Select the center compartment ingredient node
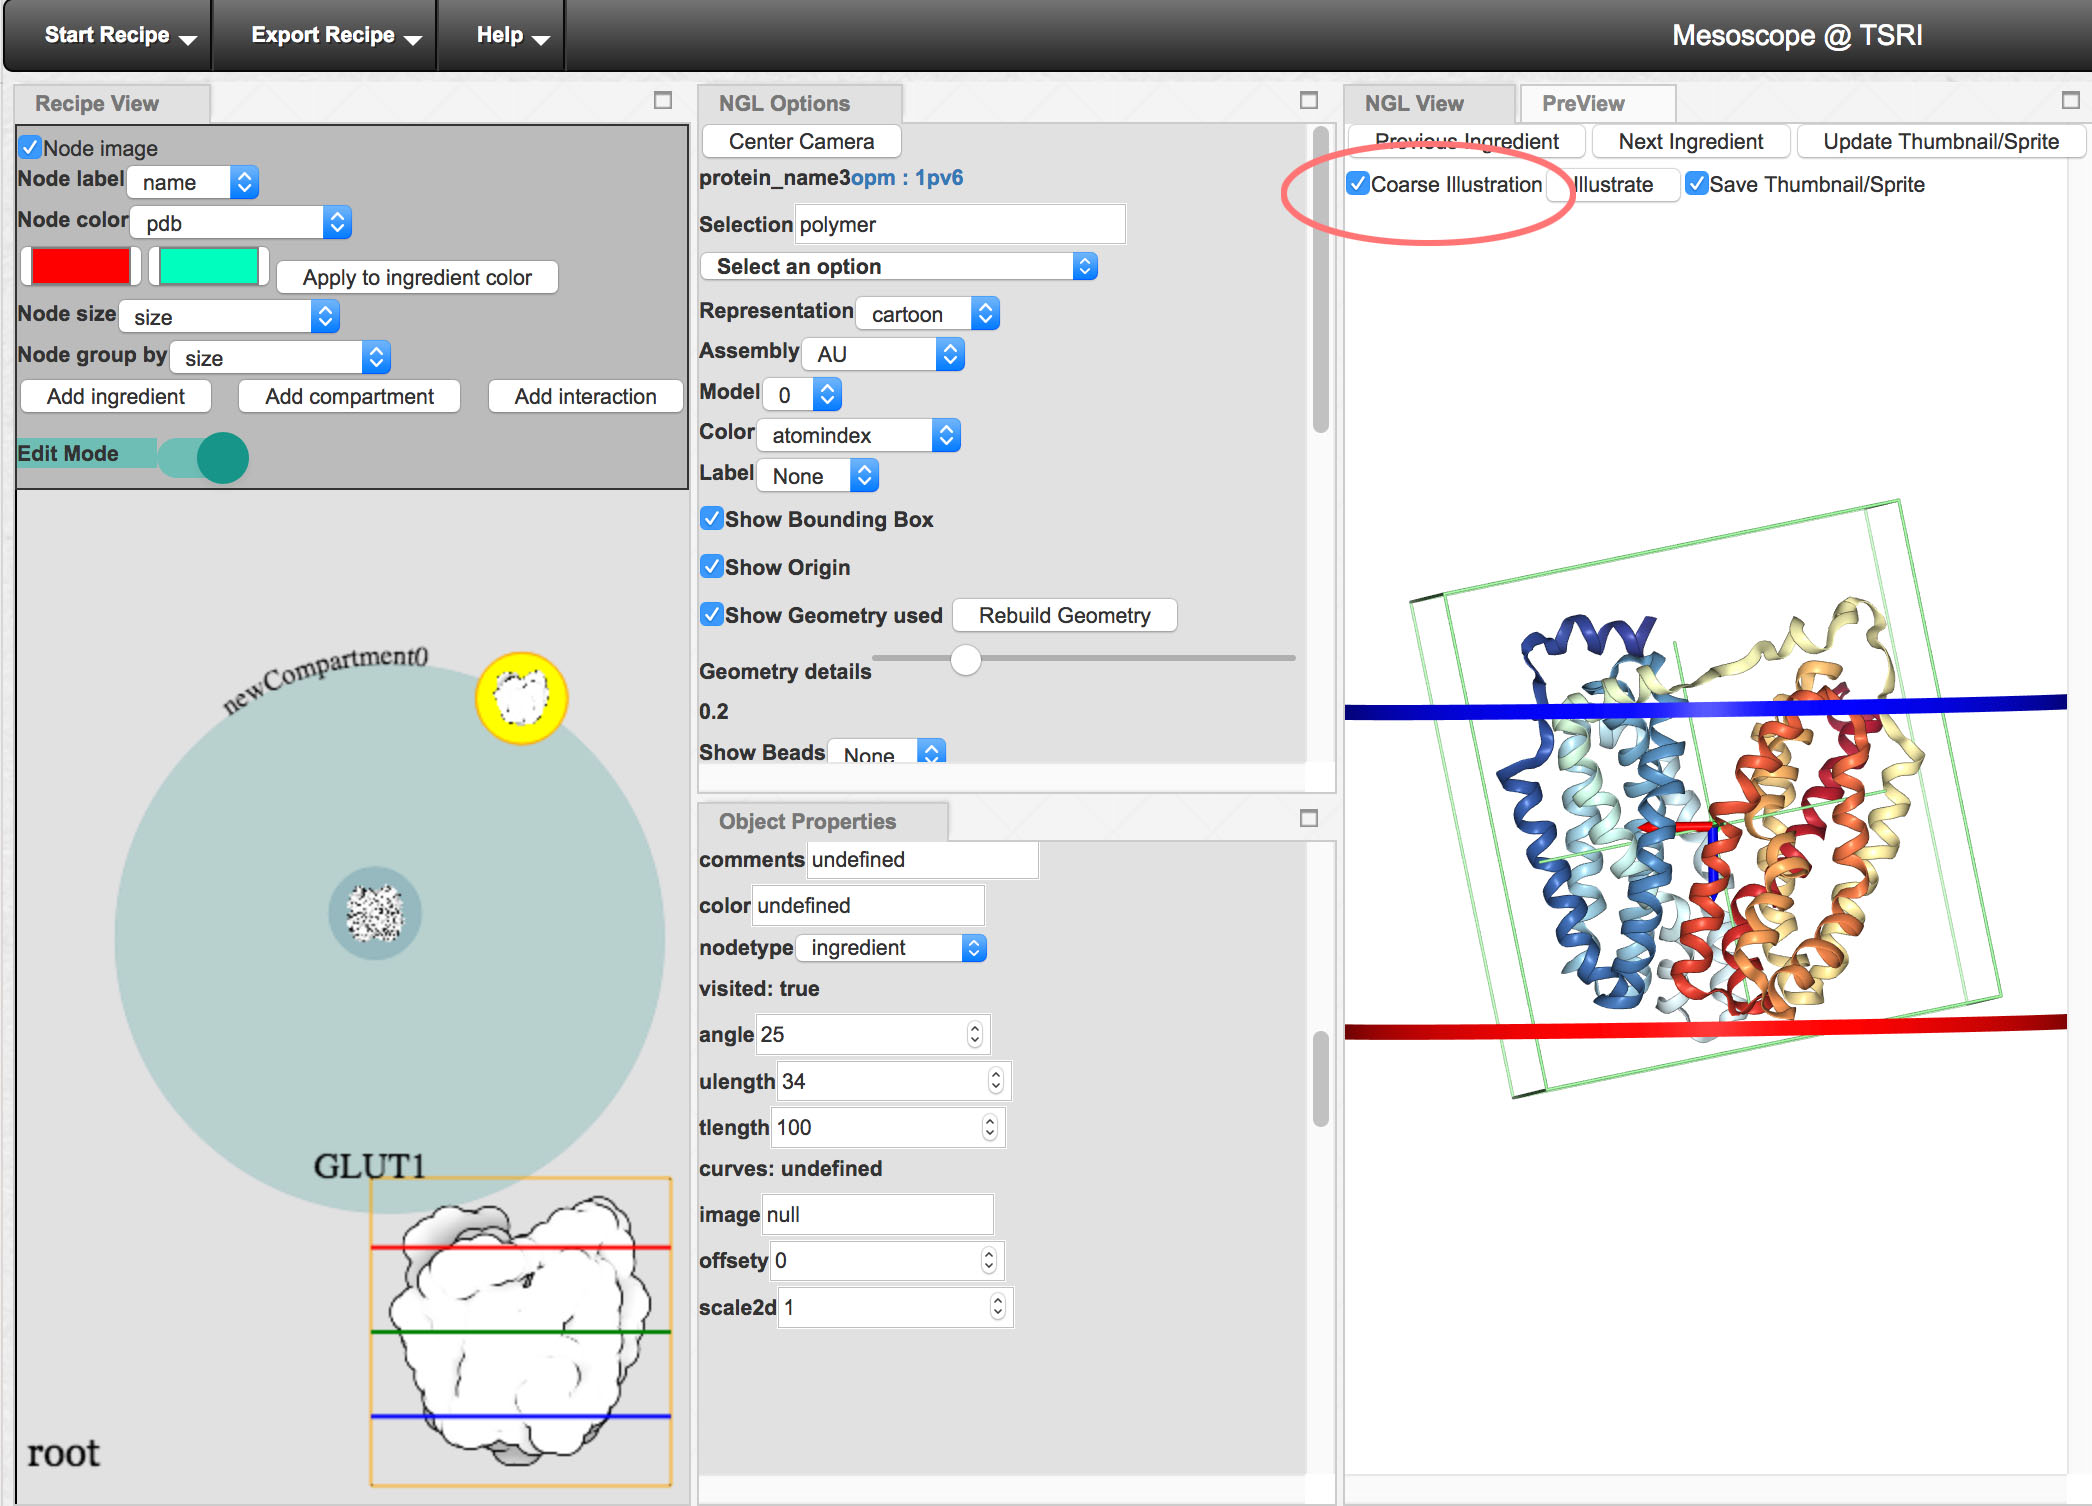Image resolution: width=2092 pixels, height=1506 pixels. (x=375, y=913)
